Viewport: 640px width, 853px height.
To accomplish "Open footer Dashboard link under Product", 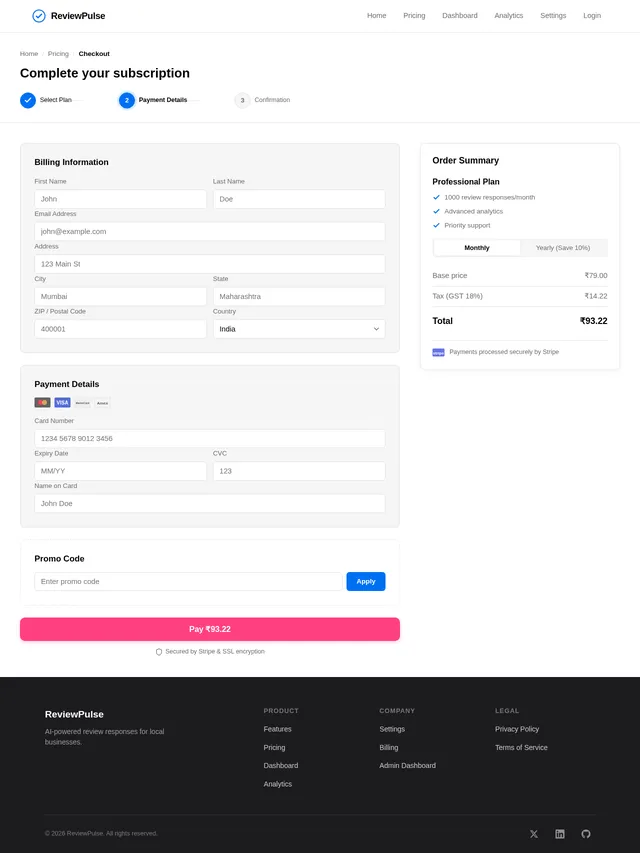I will click(x=281, y=765).
